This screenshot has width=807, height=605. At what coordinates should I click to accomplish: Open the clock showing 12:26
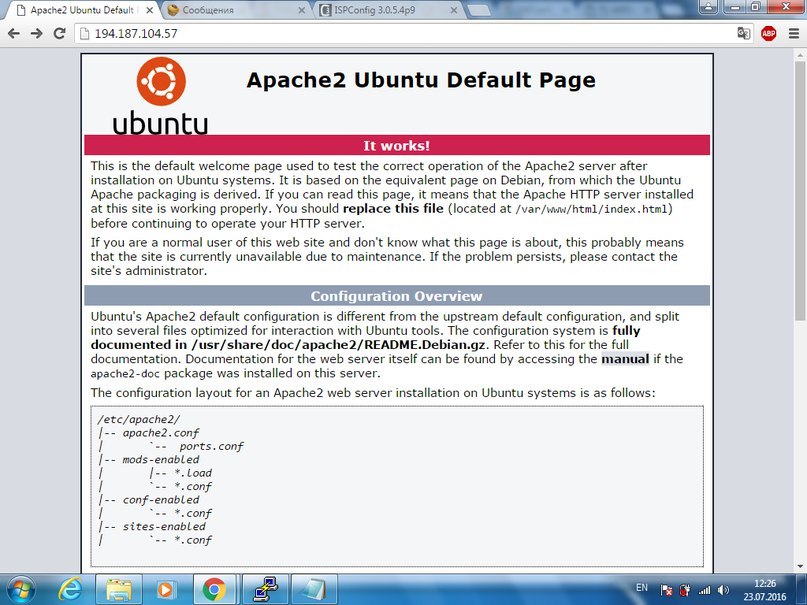pyautogui.click(x=765, y=590)
